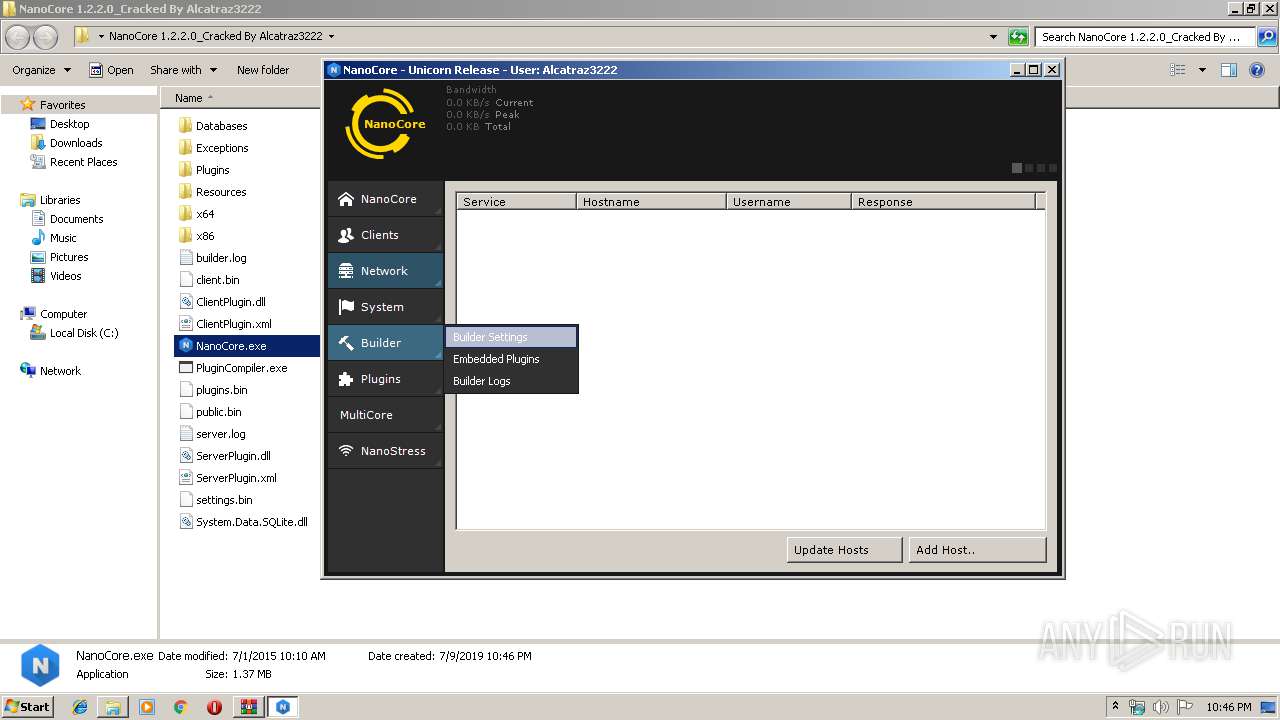The height and width of the screenshot is (720, 1280).
Task: Open Documents library in navigation pane
Action: 67,219
